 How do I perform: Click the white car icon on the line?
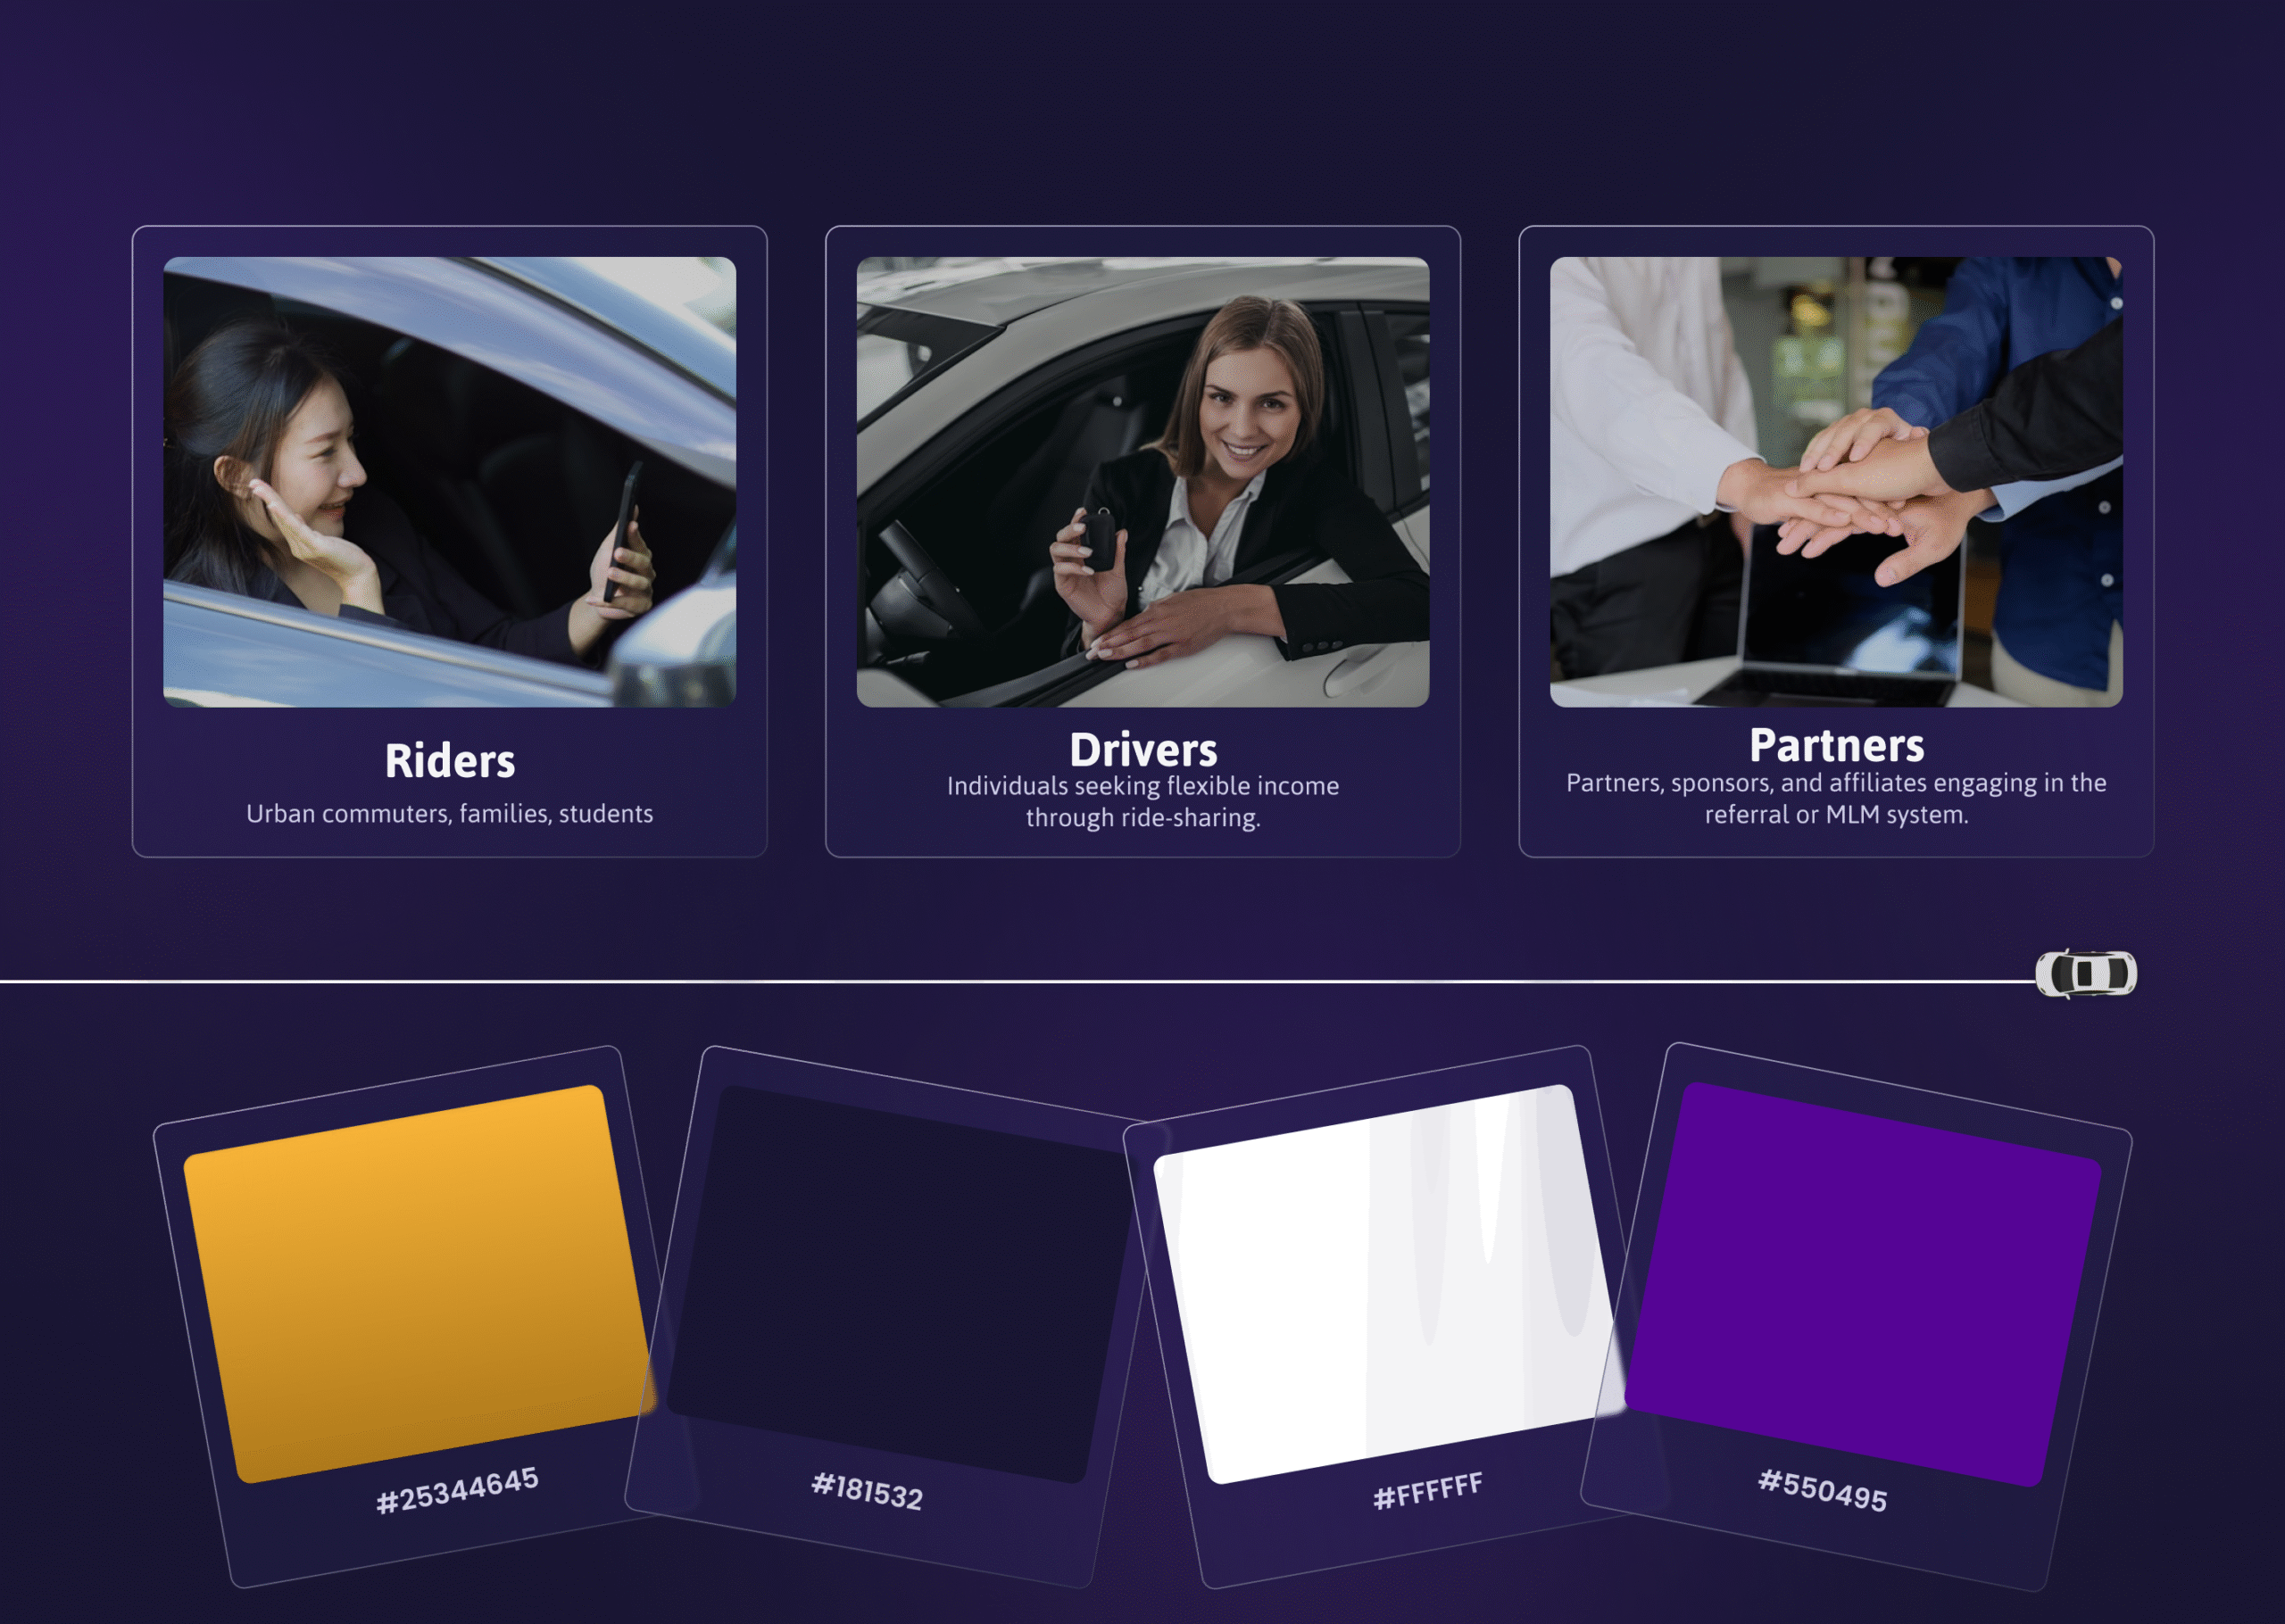pos(2086,973)
